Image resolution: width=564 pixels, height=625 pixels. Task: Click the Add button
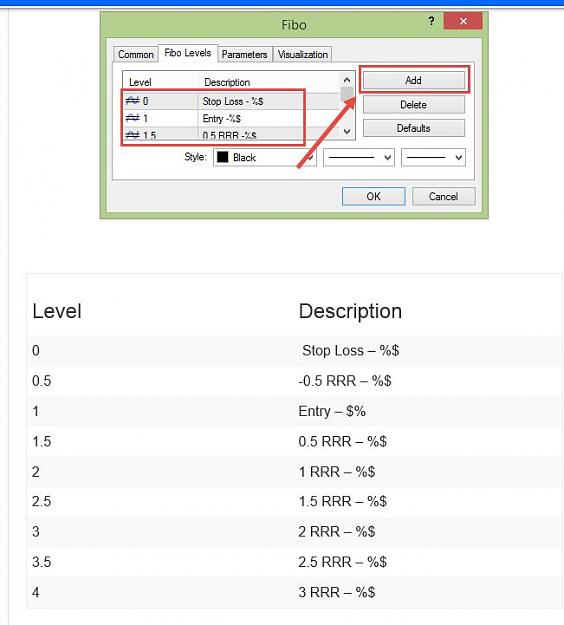point(414,80)
